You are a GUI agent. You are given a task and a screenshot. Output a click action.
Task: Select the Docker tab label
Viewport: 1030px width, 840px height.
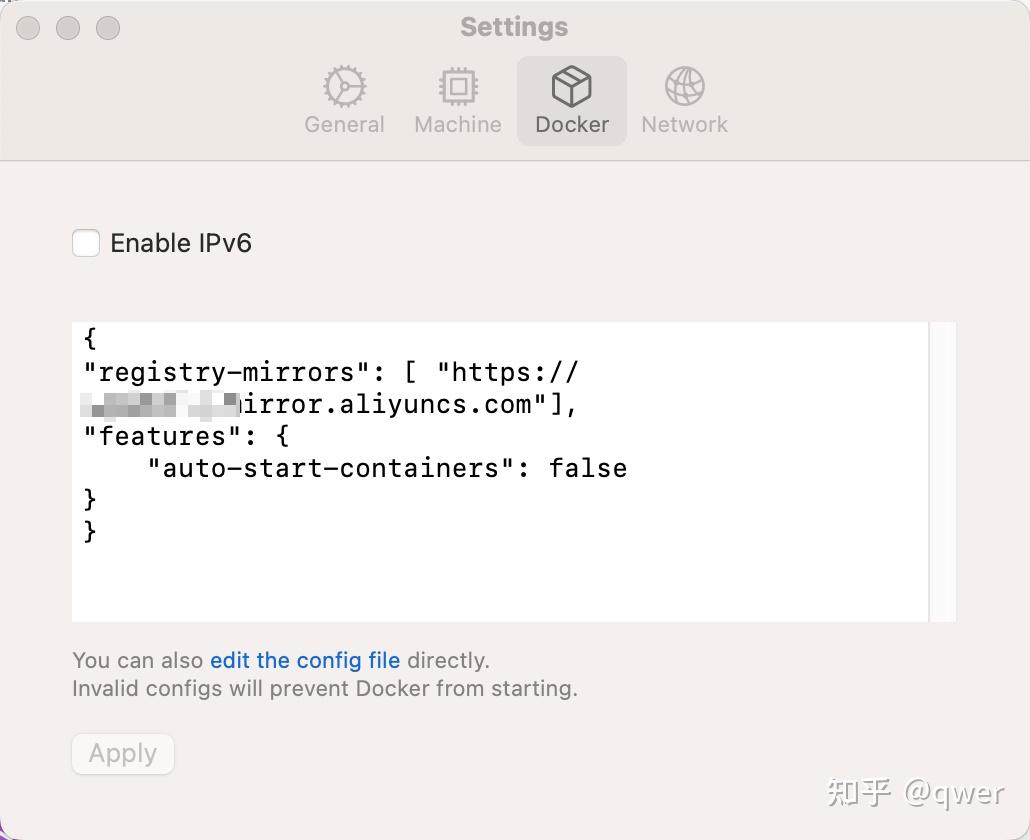[572, 125]
